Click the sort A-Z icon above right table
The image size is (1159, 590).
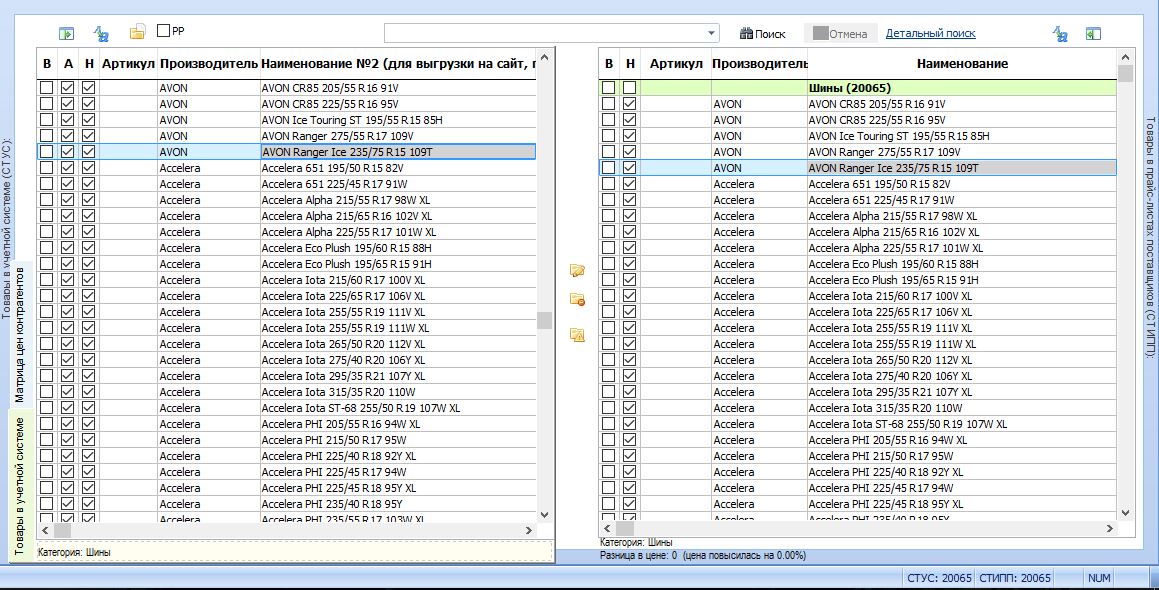(1060, 33)
